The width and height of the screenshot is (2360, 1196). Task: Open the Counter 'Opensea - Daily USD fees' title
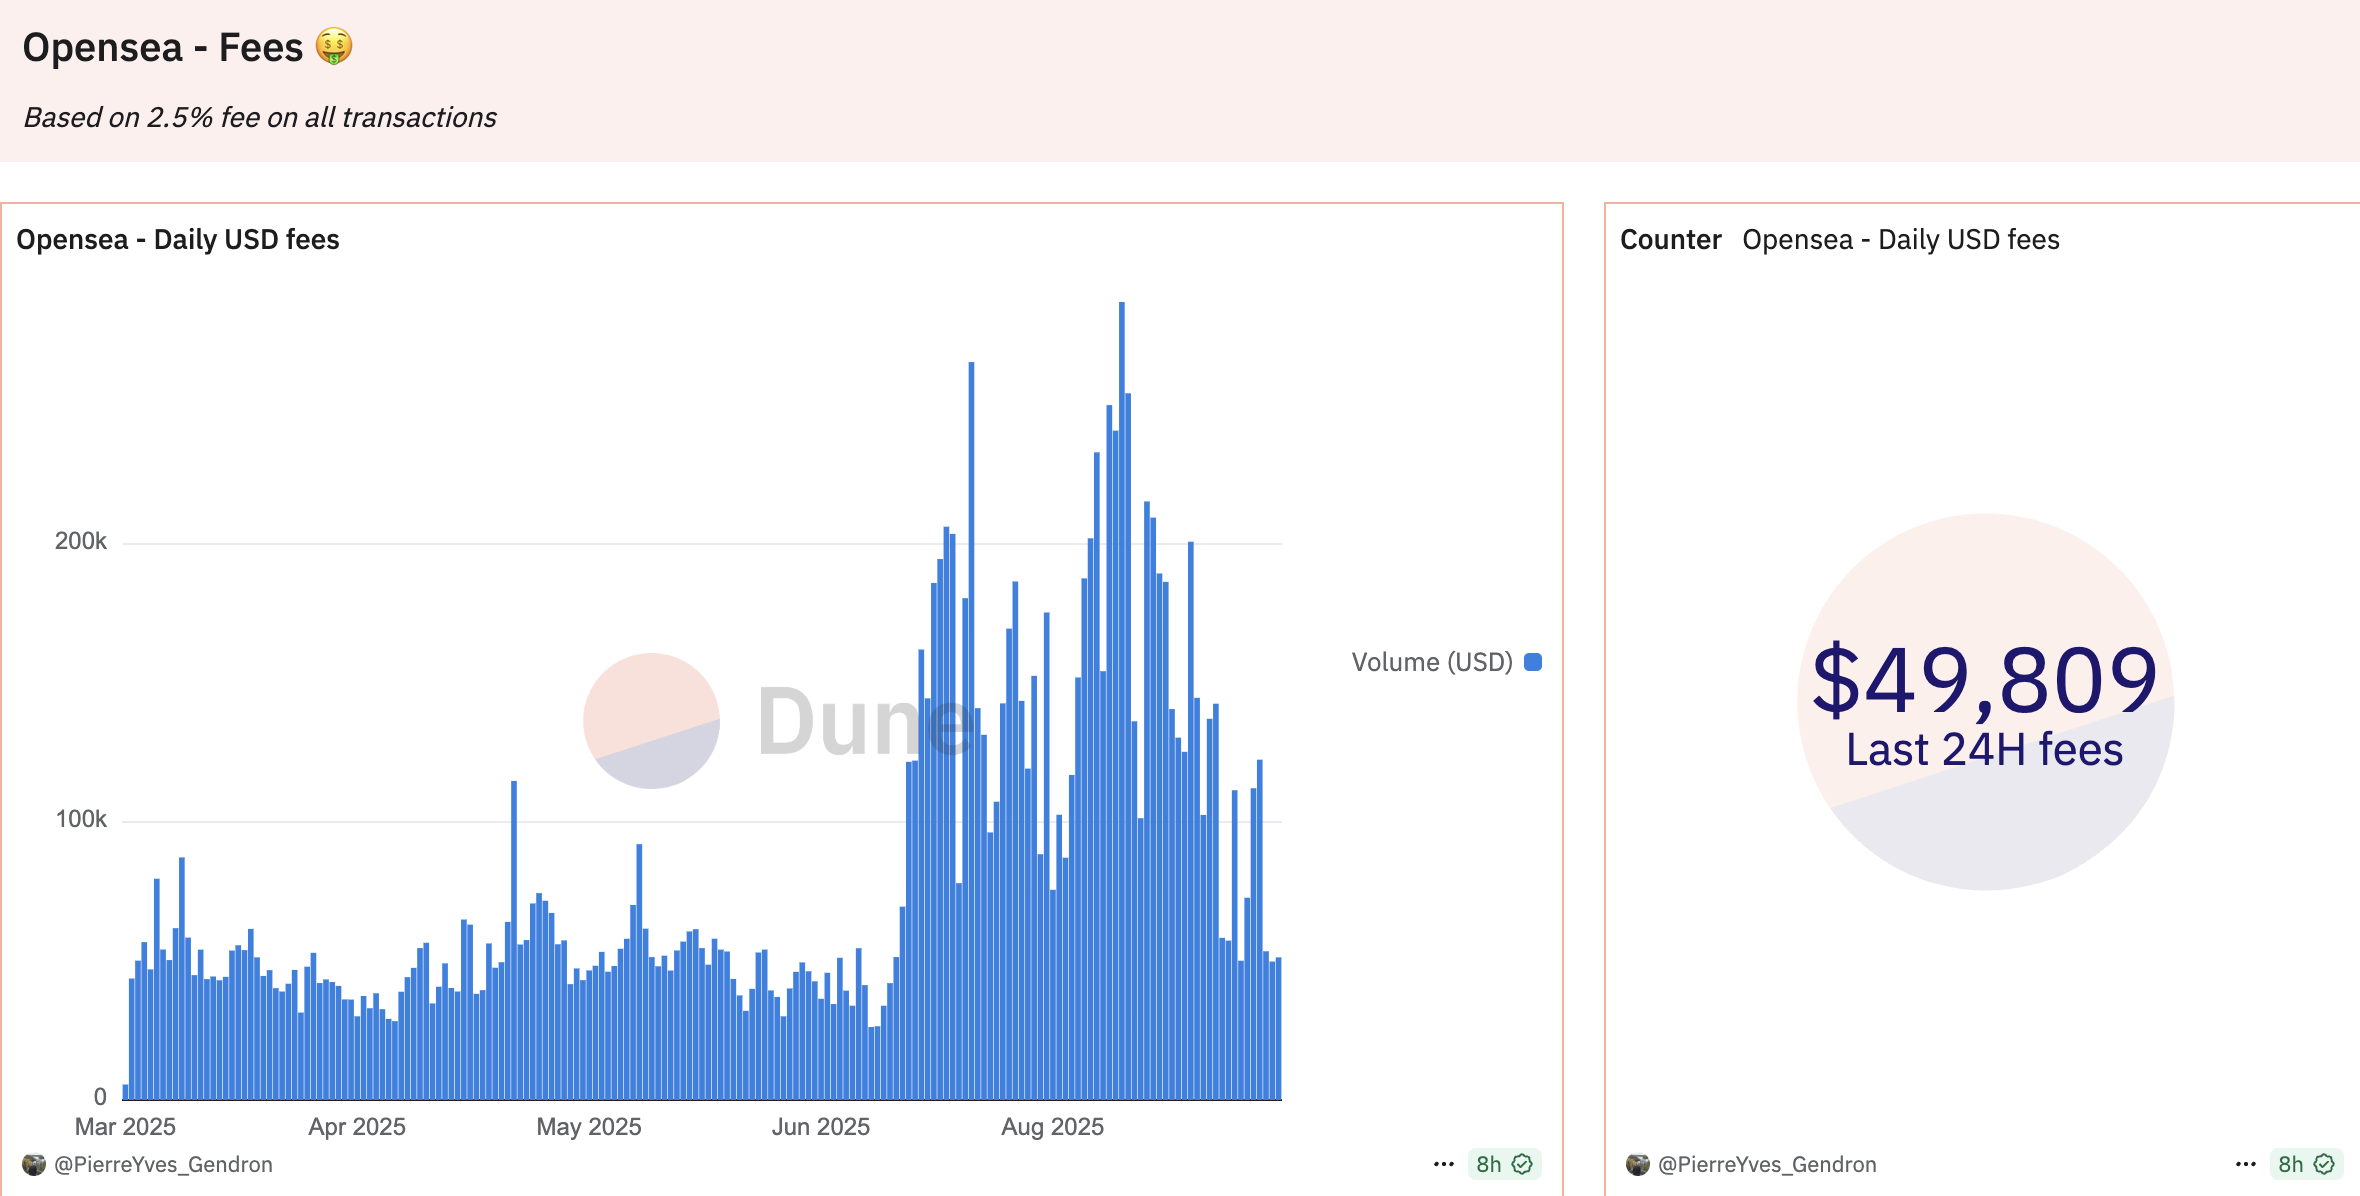pos(1900,240)
